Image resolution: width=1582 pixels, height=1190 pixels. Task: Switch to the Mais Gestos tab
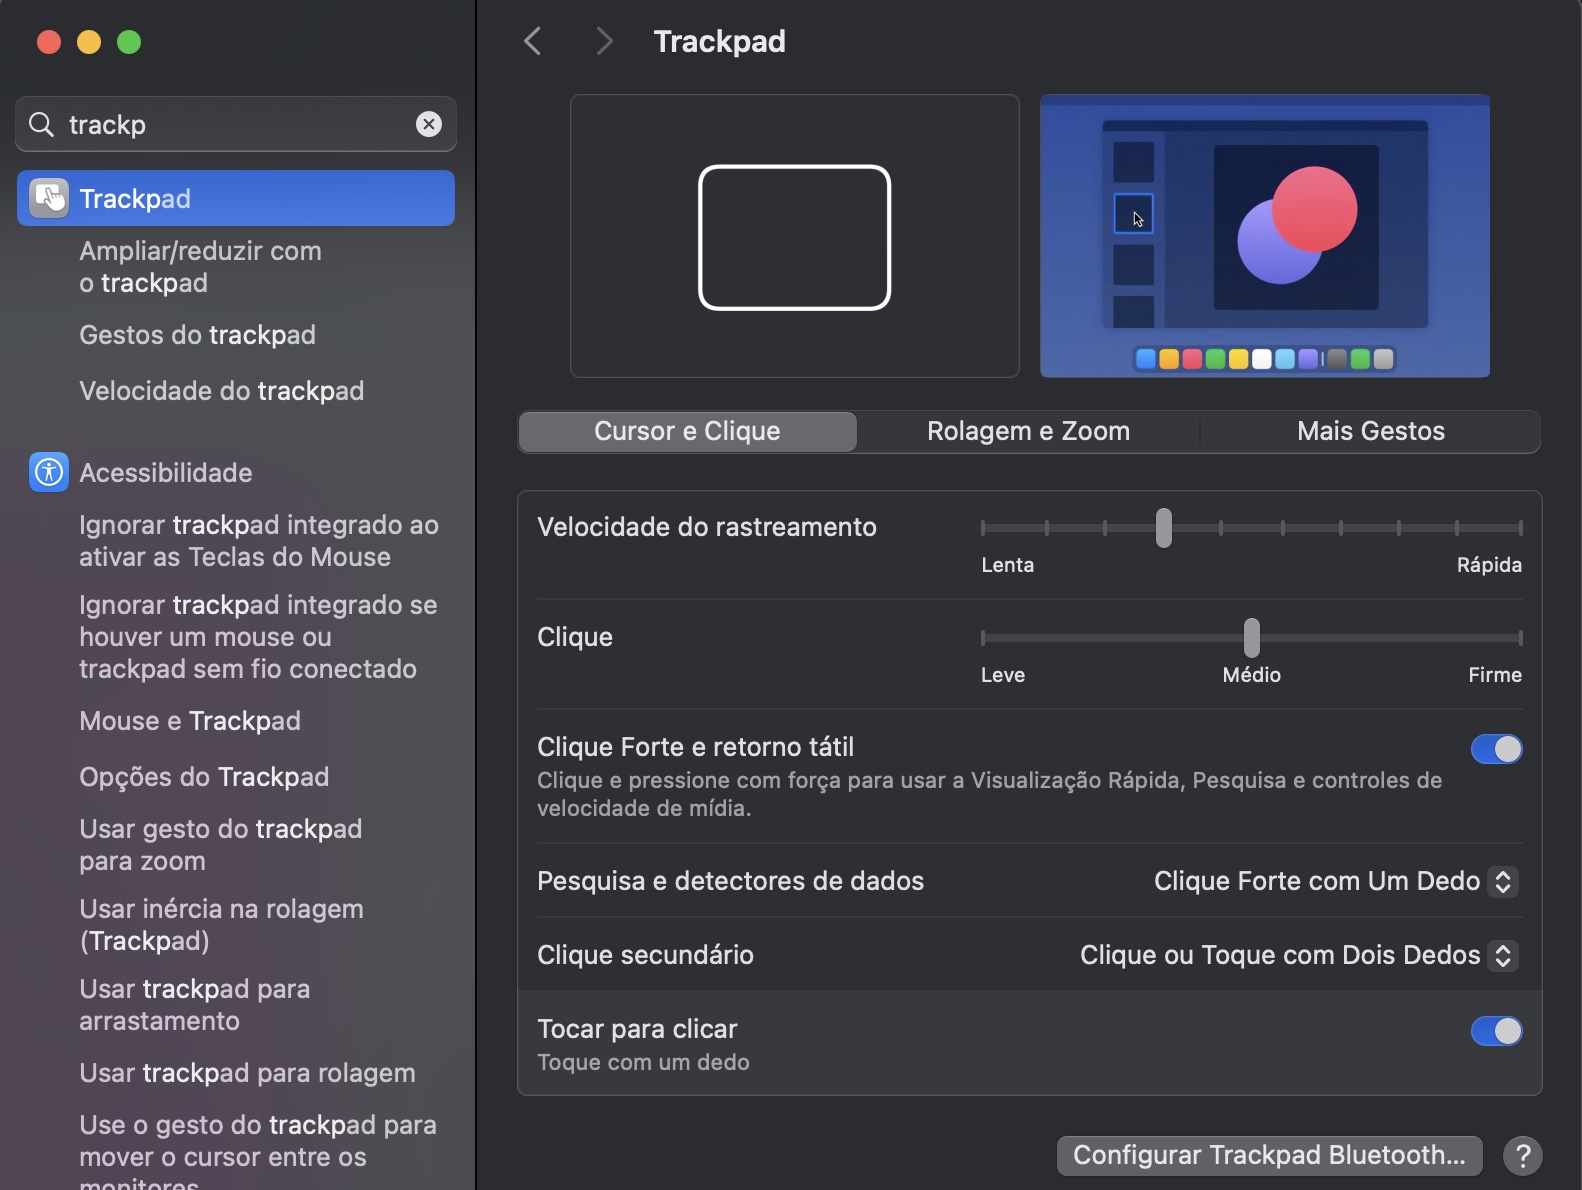[x=1370, y=431]
